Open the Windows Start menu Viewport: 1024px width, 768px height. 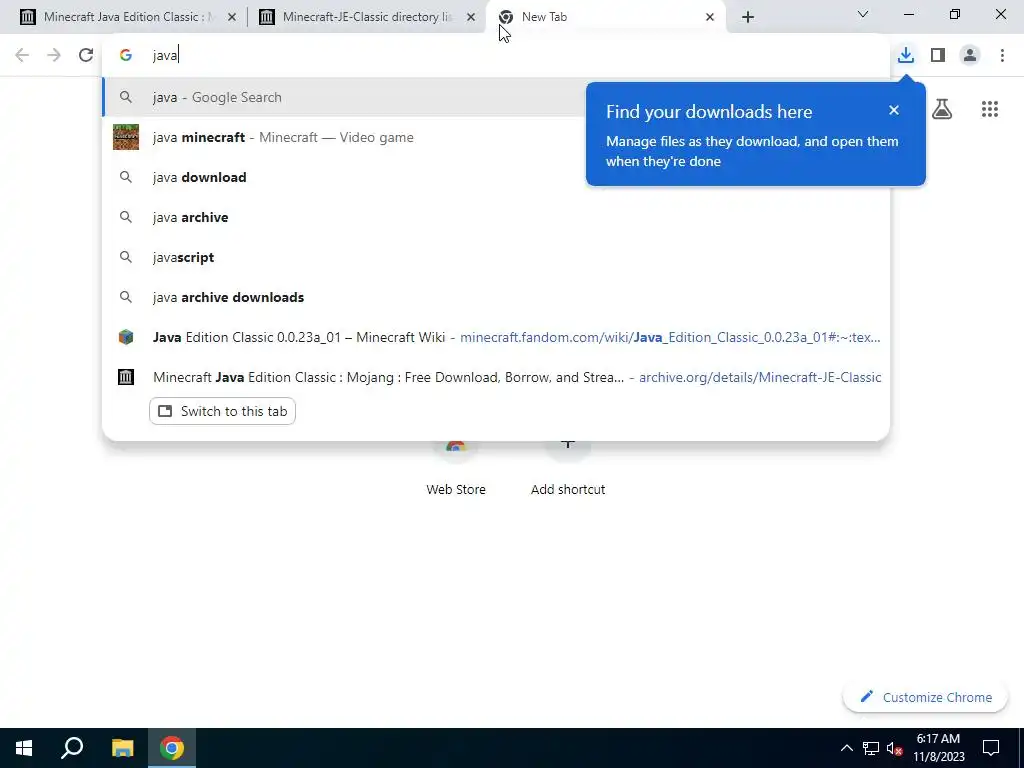click(x=24, y=748)
